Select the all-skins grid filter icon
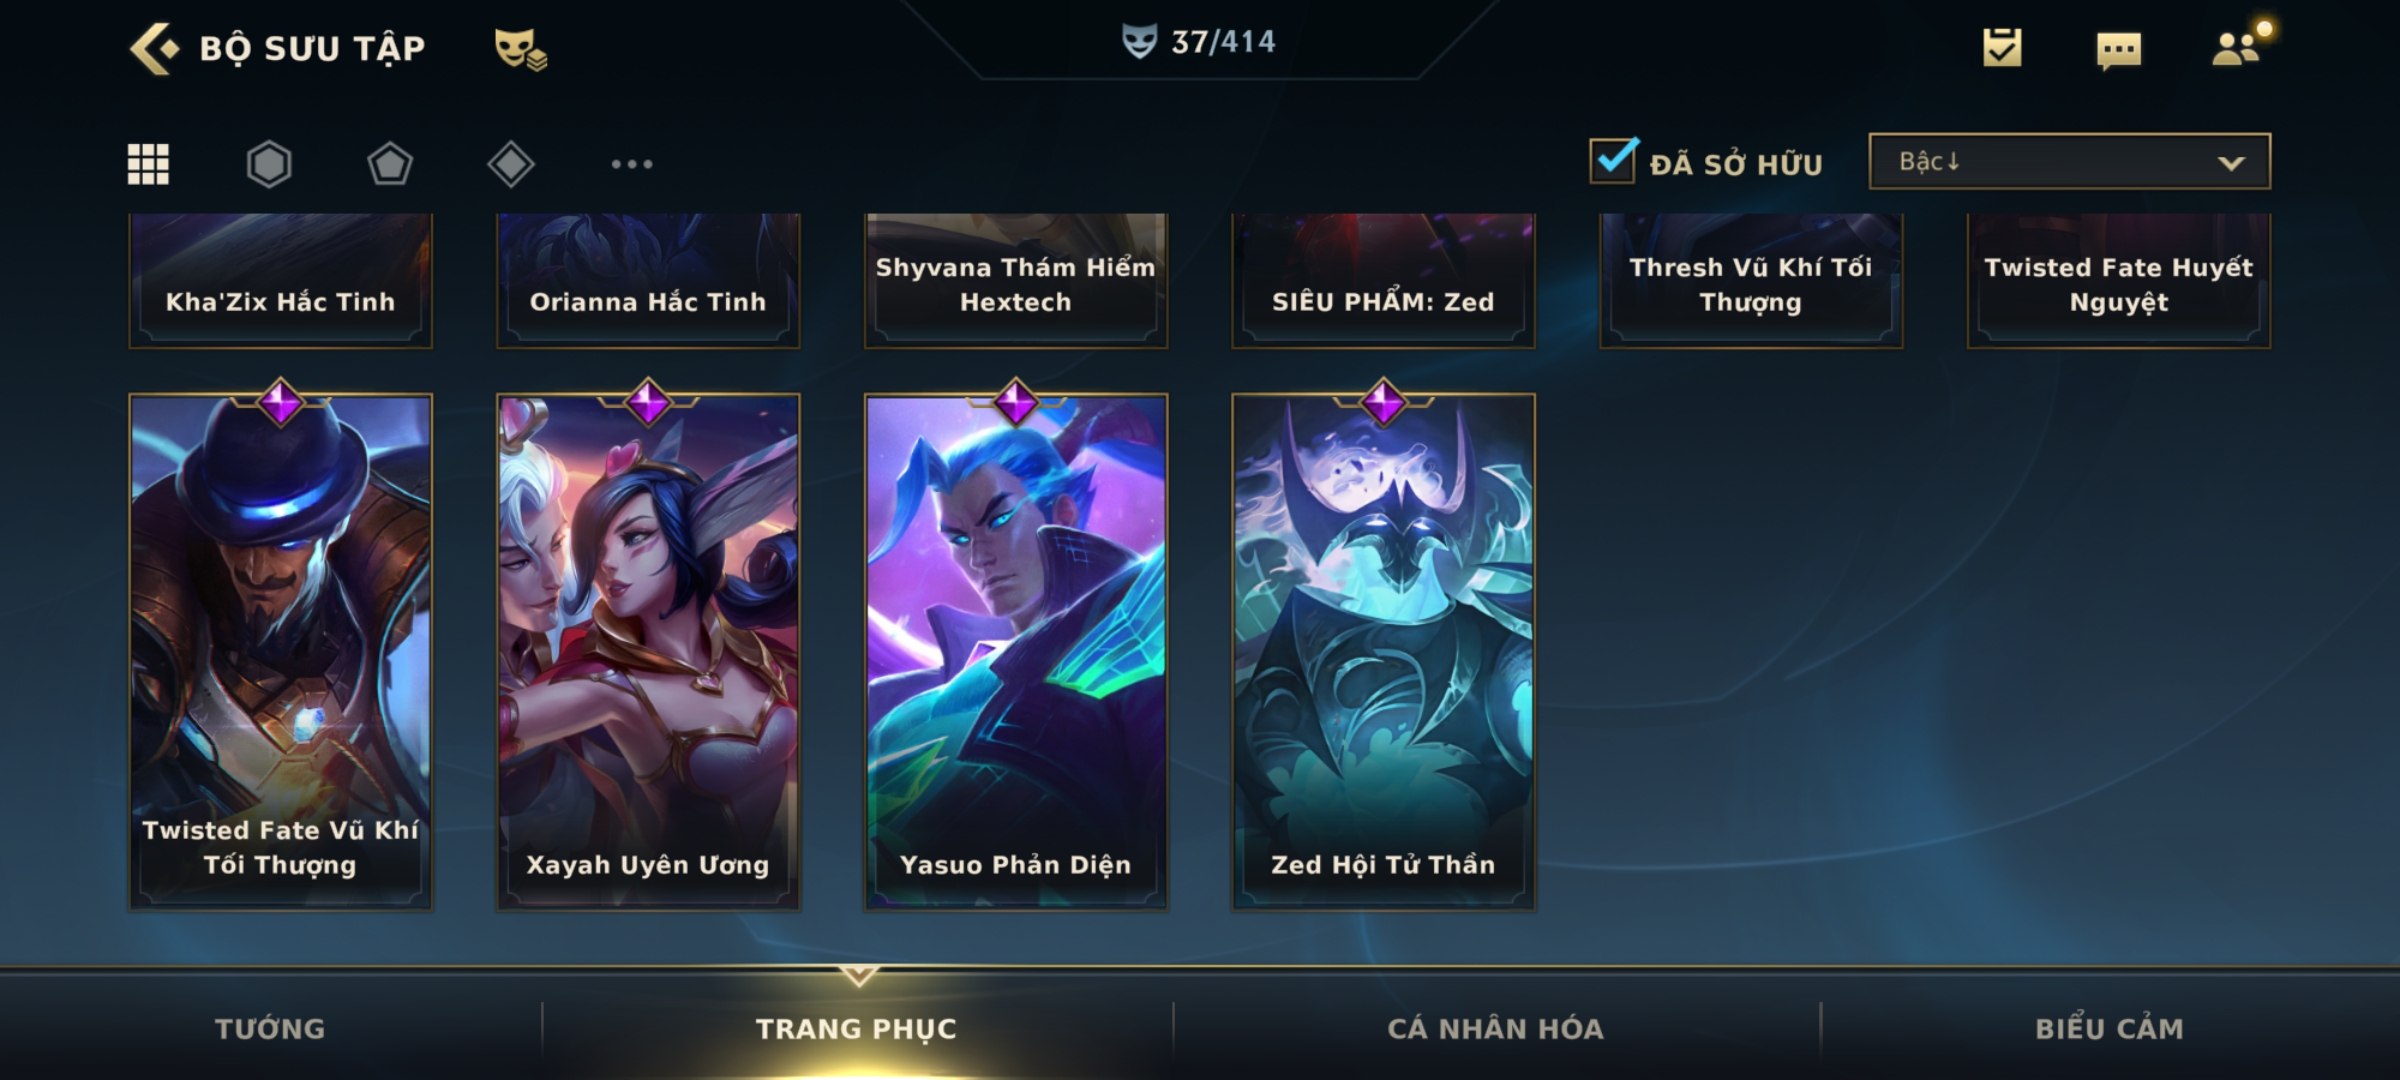The image size is (2400, 1080). click(x=148, y=164)
